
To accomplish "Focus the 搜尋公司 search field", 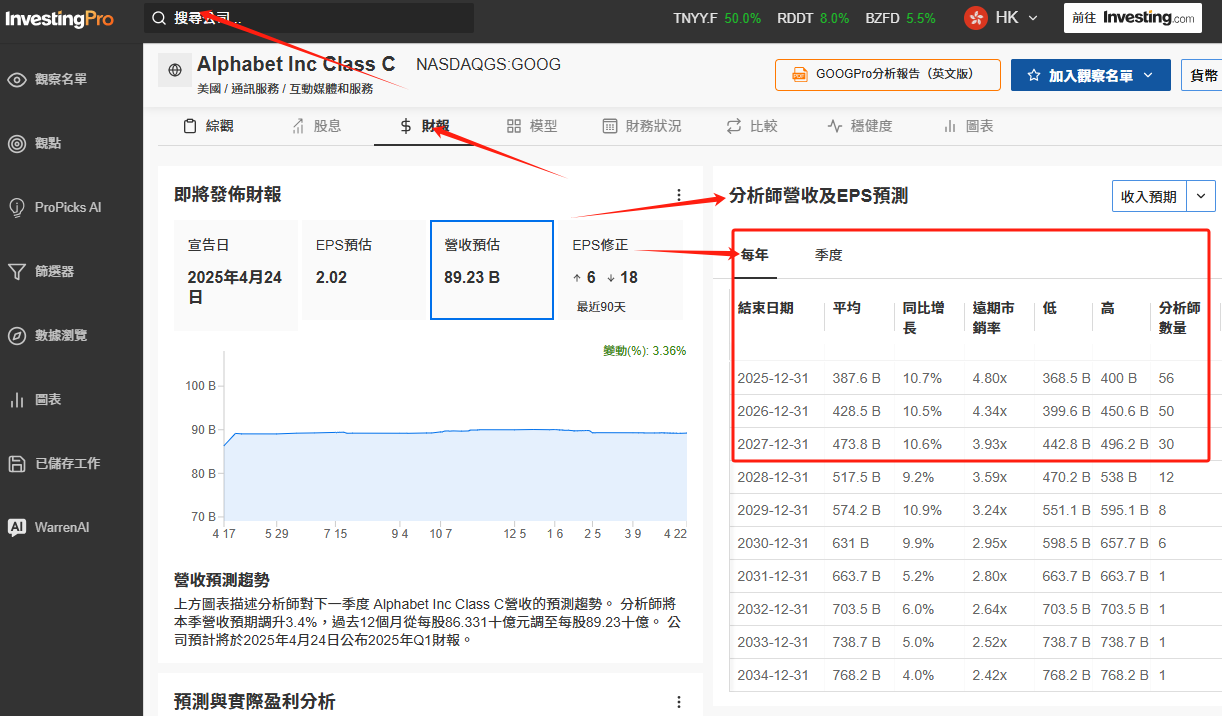I will click(309, 18).
